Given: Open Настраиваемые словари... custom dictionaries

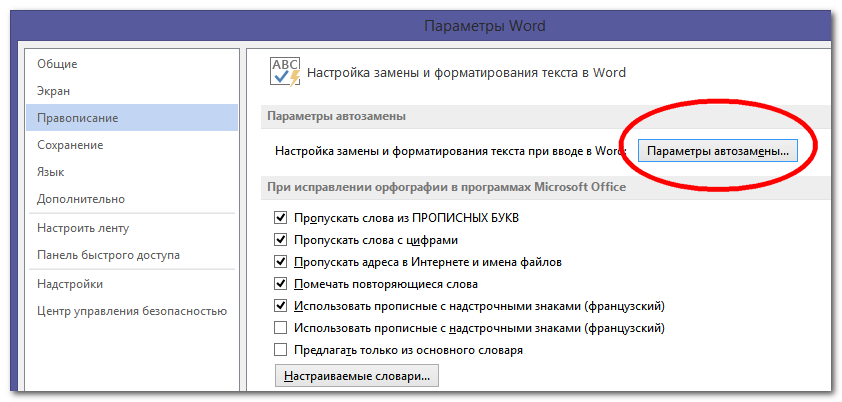Looking at the screenshot, I should click(357, 377).
